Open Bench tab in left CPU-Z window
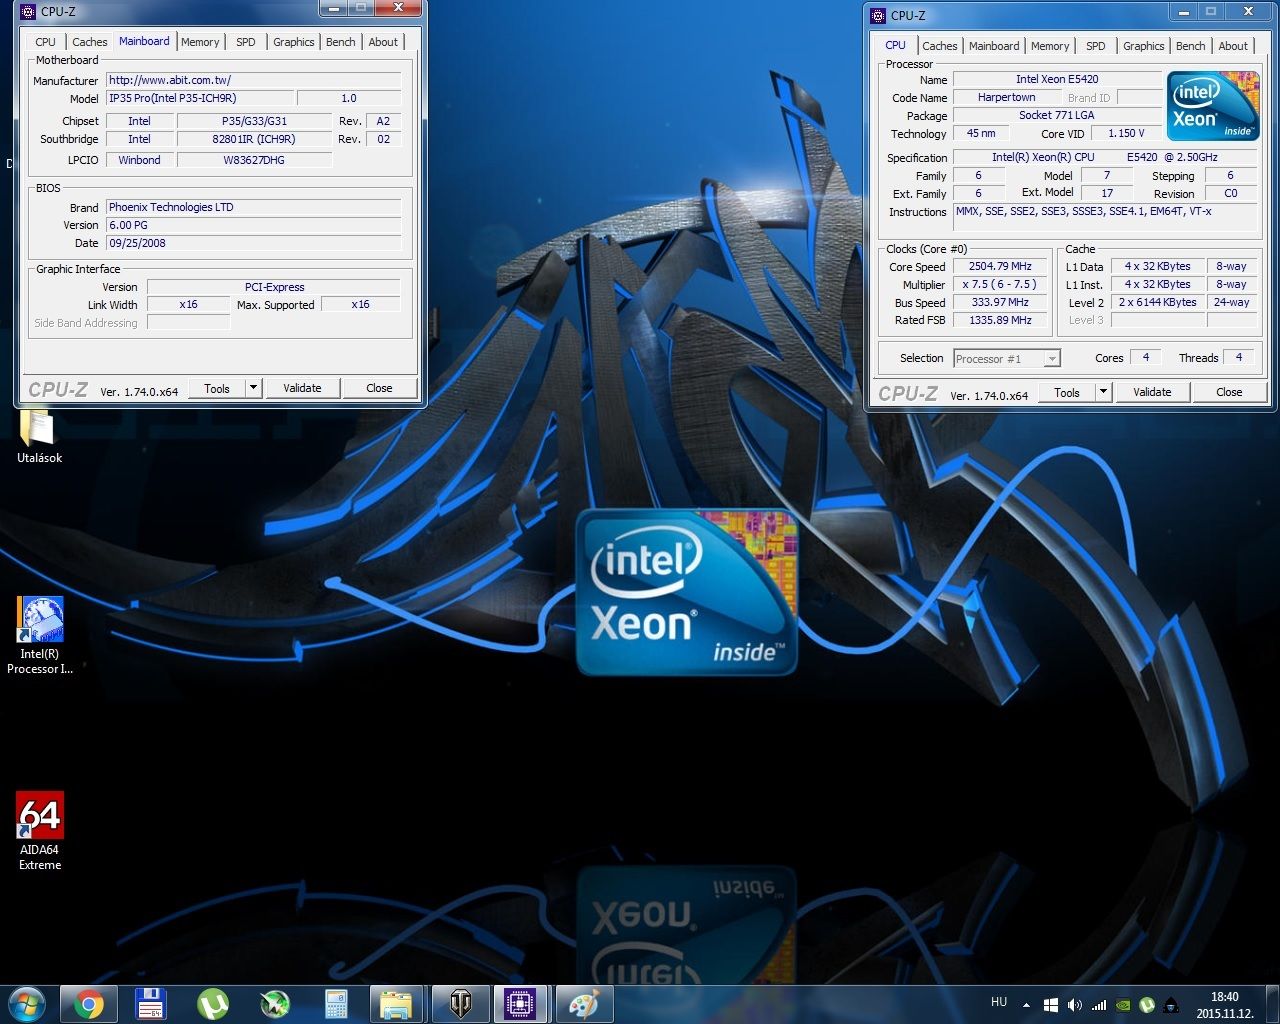The height and width of the screenshot is (1024, 1280). click(341, 42)
